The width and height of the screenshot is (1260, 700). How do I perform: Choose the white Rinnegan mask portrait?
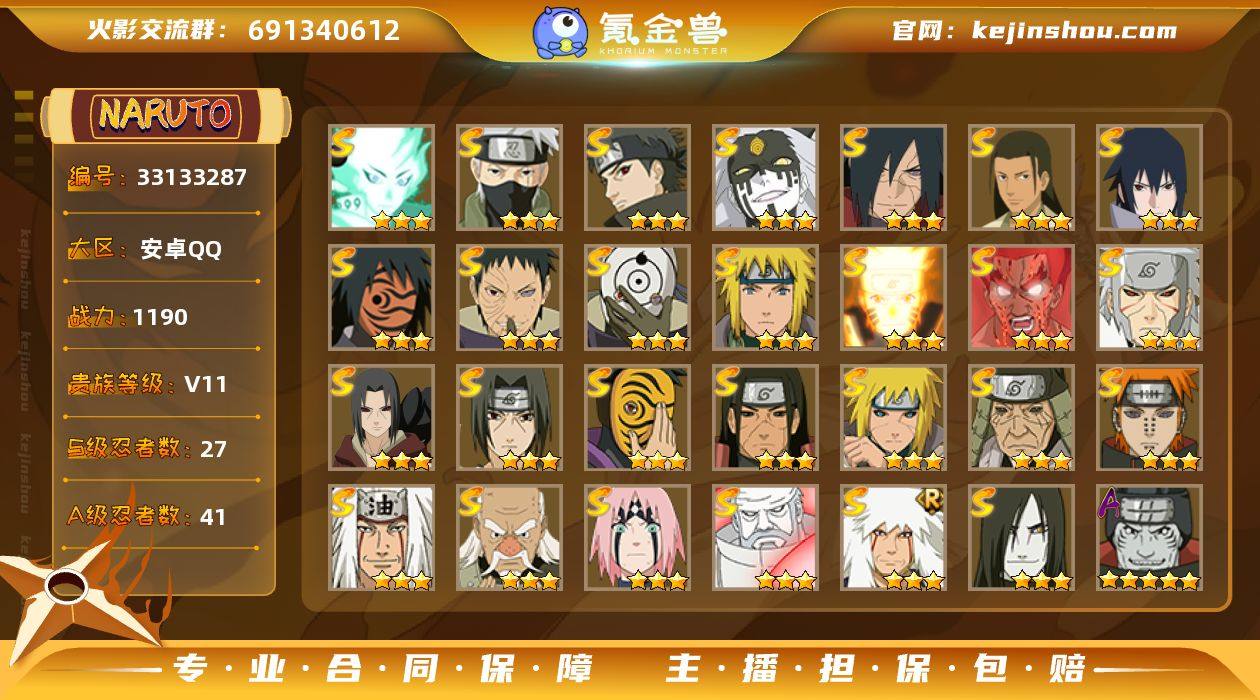coord(637,298)
